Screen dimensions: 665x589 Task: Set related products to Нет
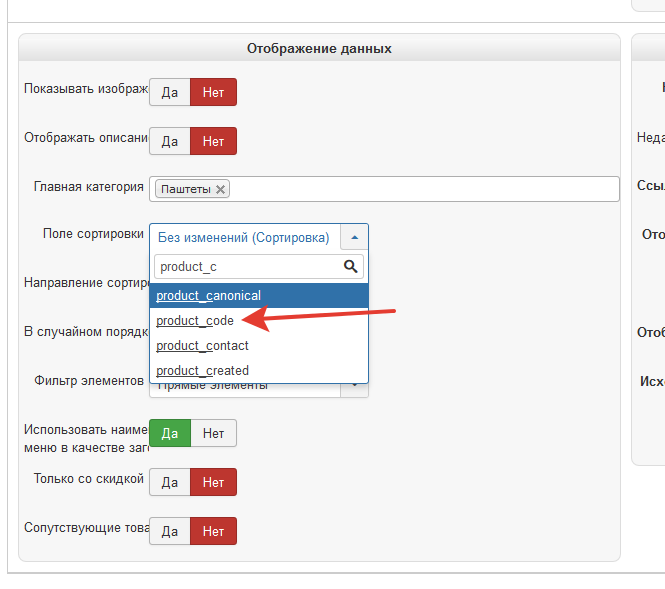(x=213, y=531)
